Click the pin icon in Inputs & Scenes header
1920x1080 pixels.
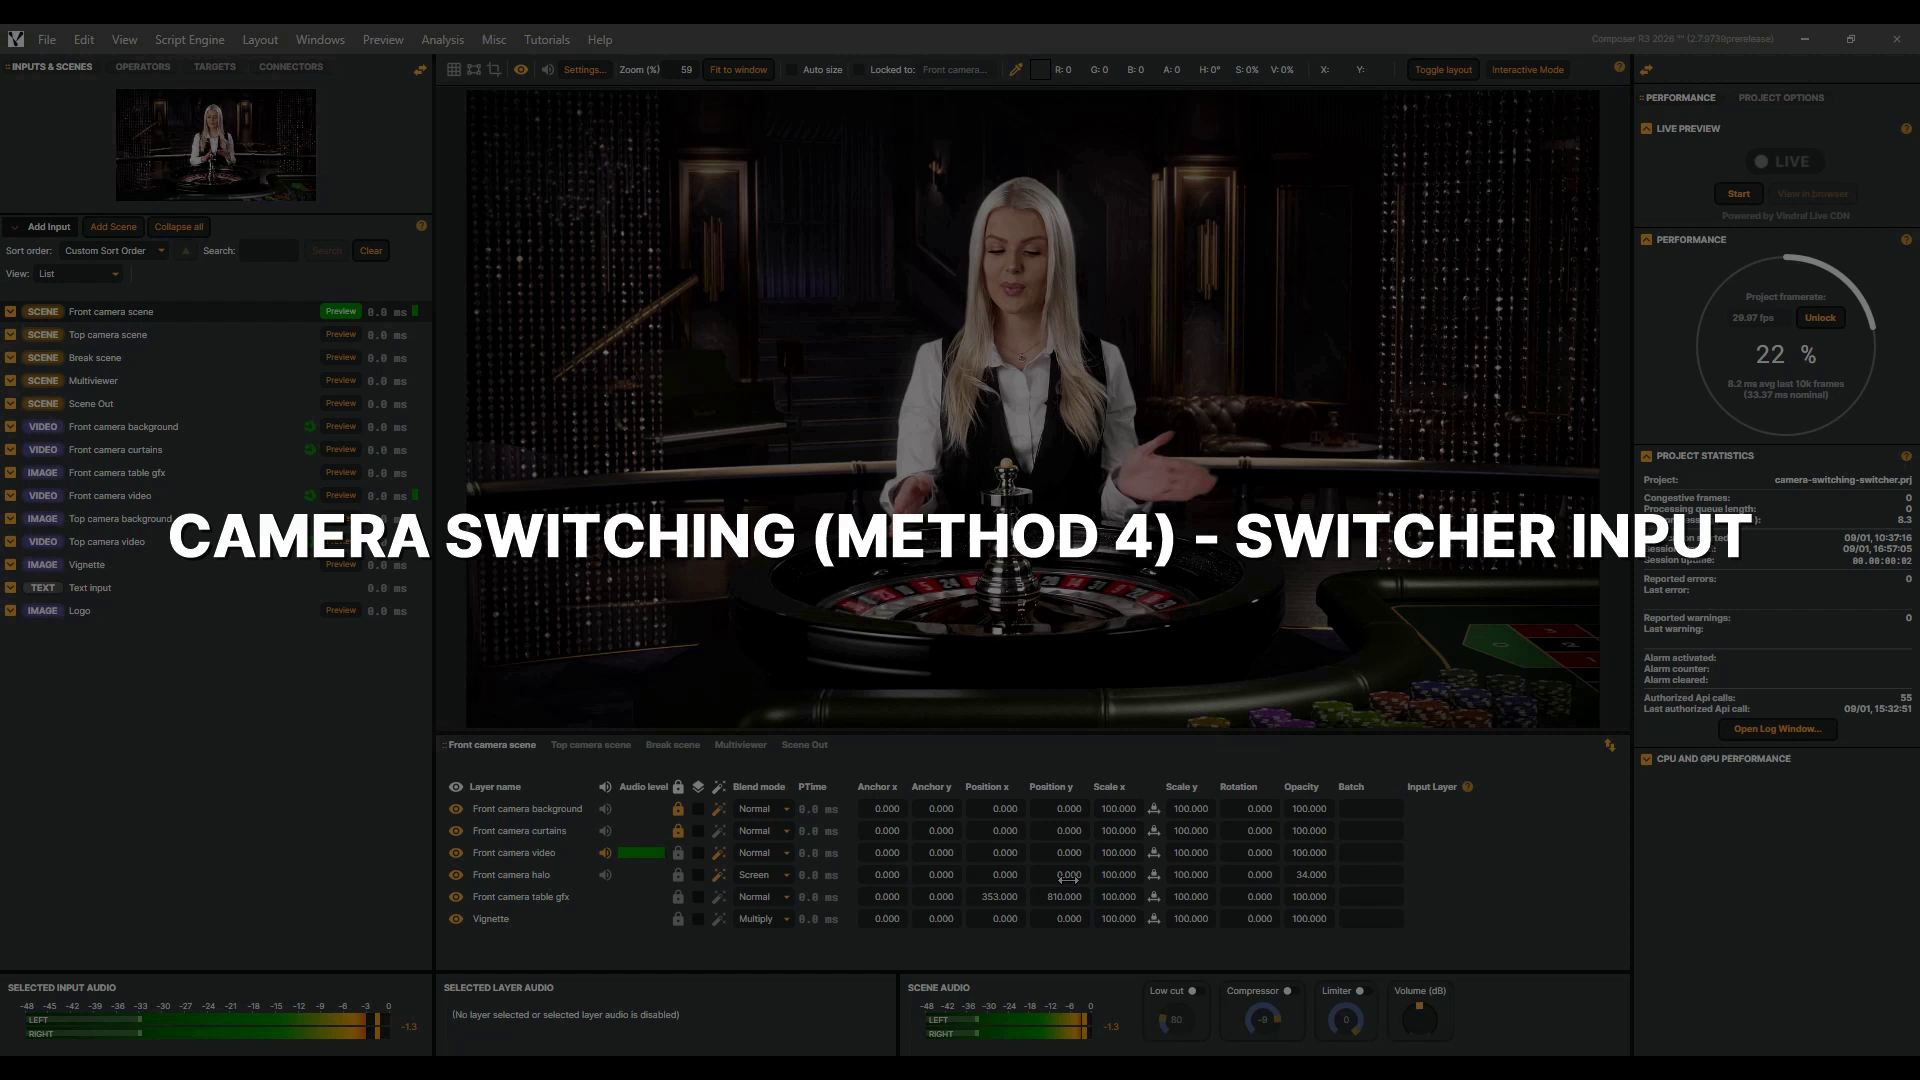420,69
